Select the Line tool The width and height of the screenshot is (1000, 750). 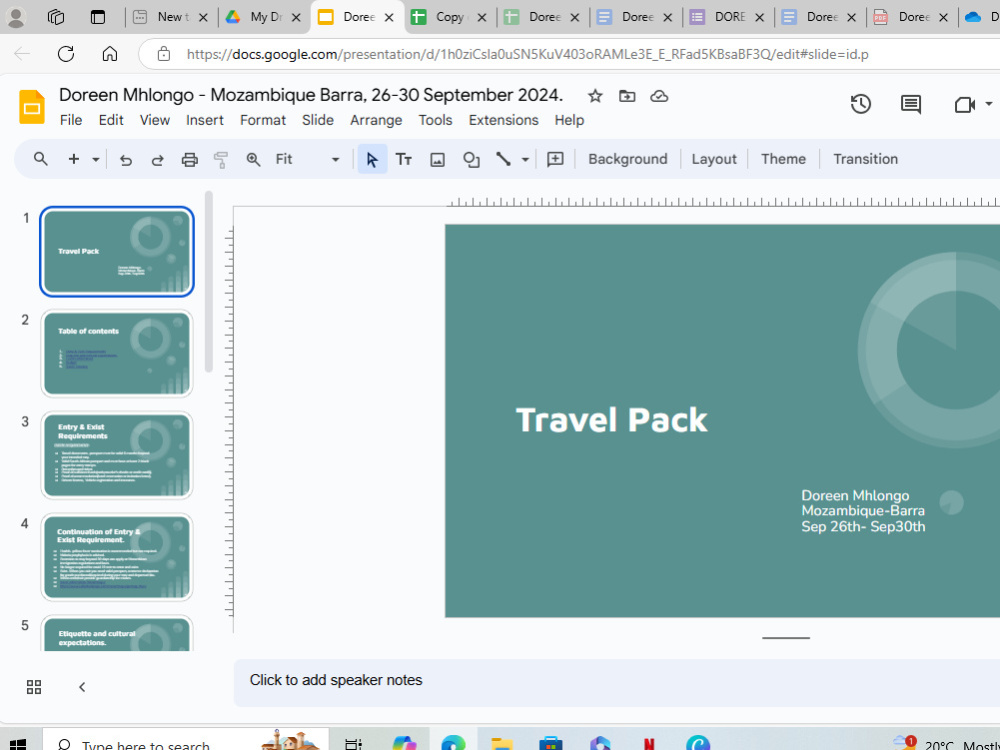504,159
